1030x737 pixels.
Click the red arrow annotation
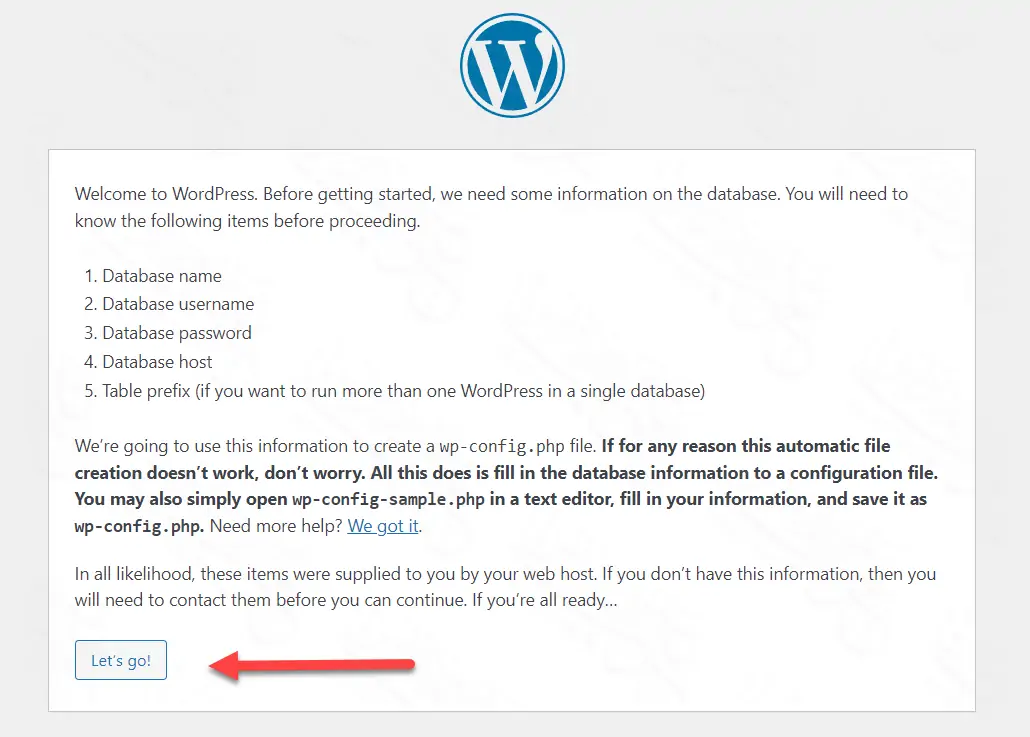point(310,664)
